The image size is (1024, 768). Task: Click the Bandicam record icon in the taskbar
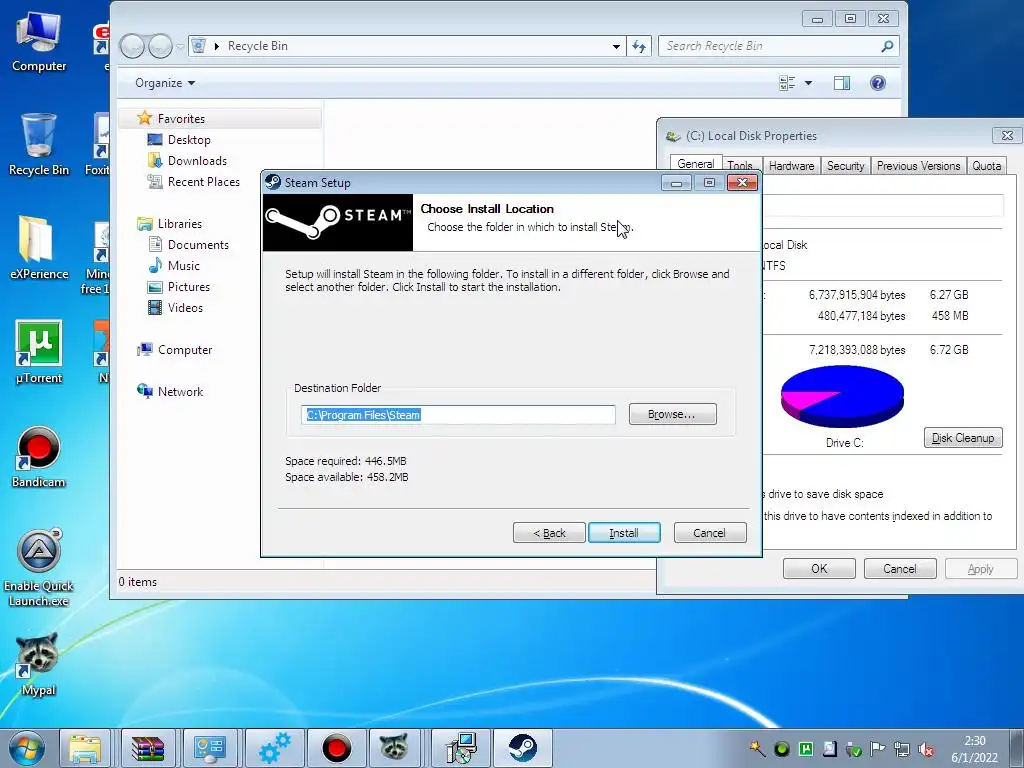337,748
